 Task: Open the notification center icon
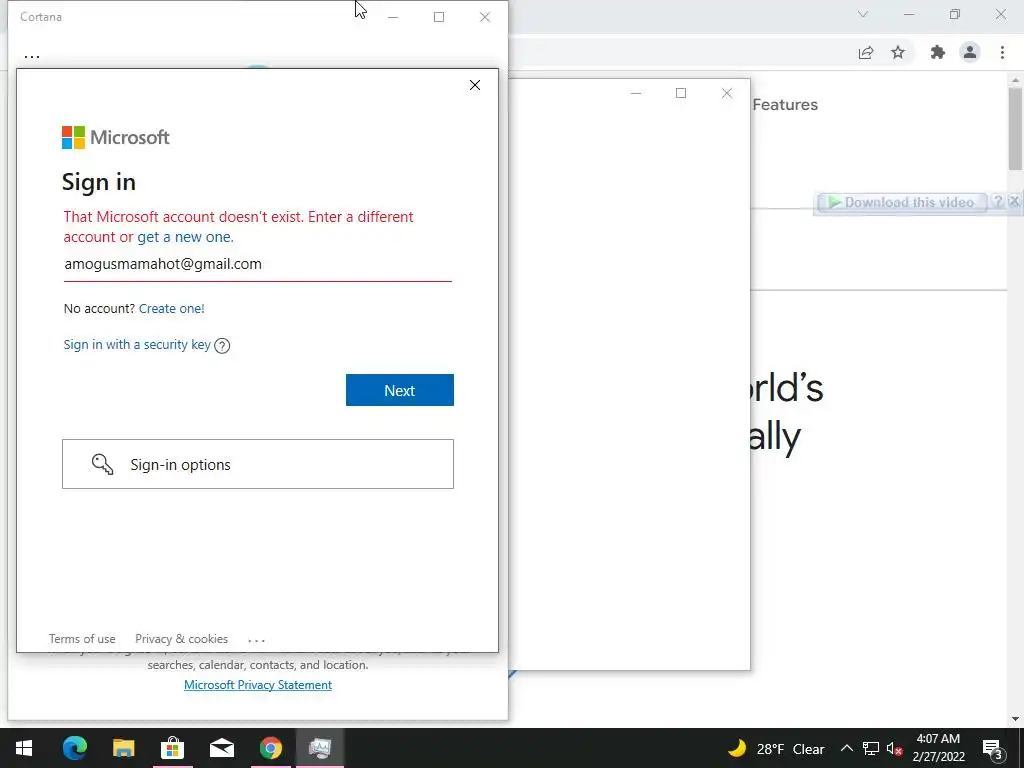click(x=992, y=749)
